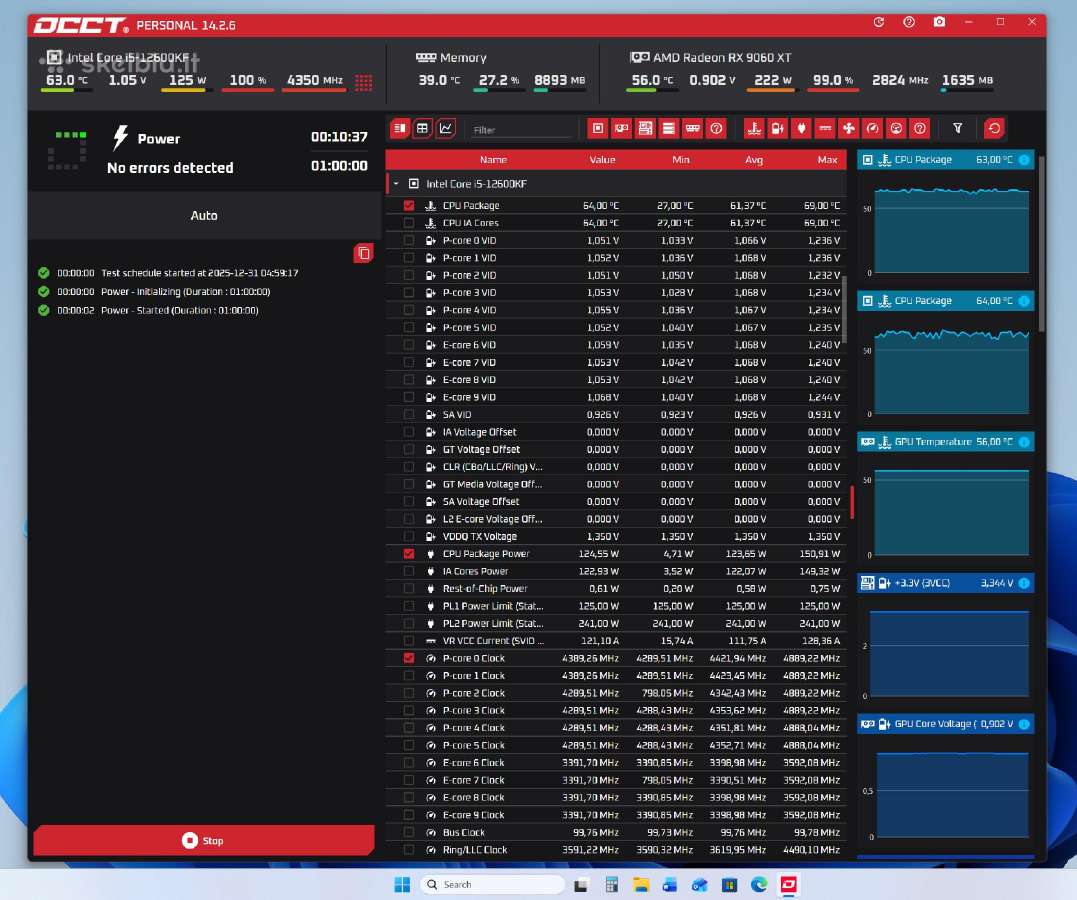Select the VDDQ TX Voltage row
This screenshot has width=1077, height=900.
[616, 537]
